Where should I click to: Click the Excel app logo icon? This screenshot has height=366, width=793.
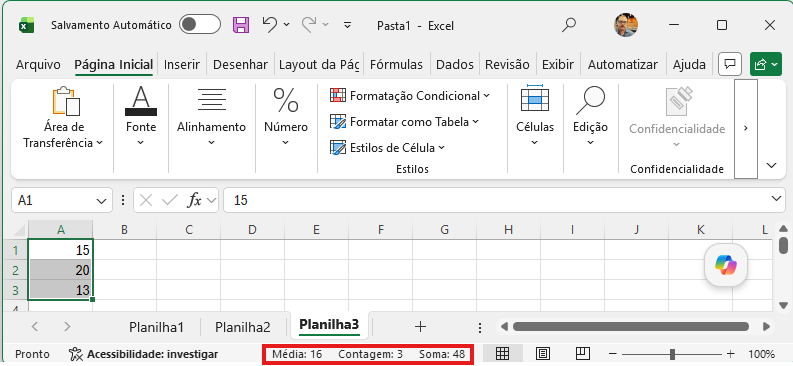coord(26,25)
